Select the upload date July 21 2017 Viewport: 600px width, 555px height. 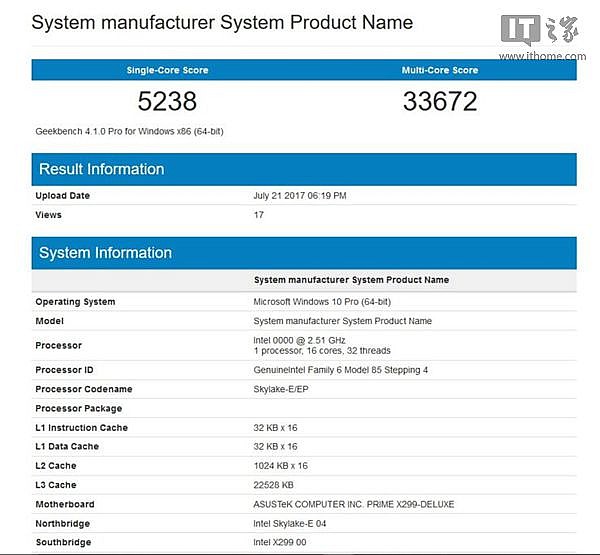pyautogui.click(x=300, y=196)
